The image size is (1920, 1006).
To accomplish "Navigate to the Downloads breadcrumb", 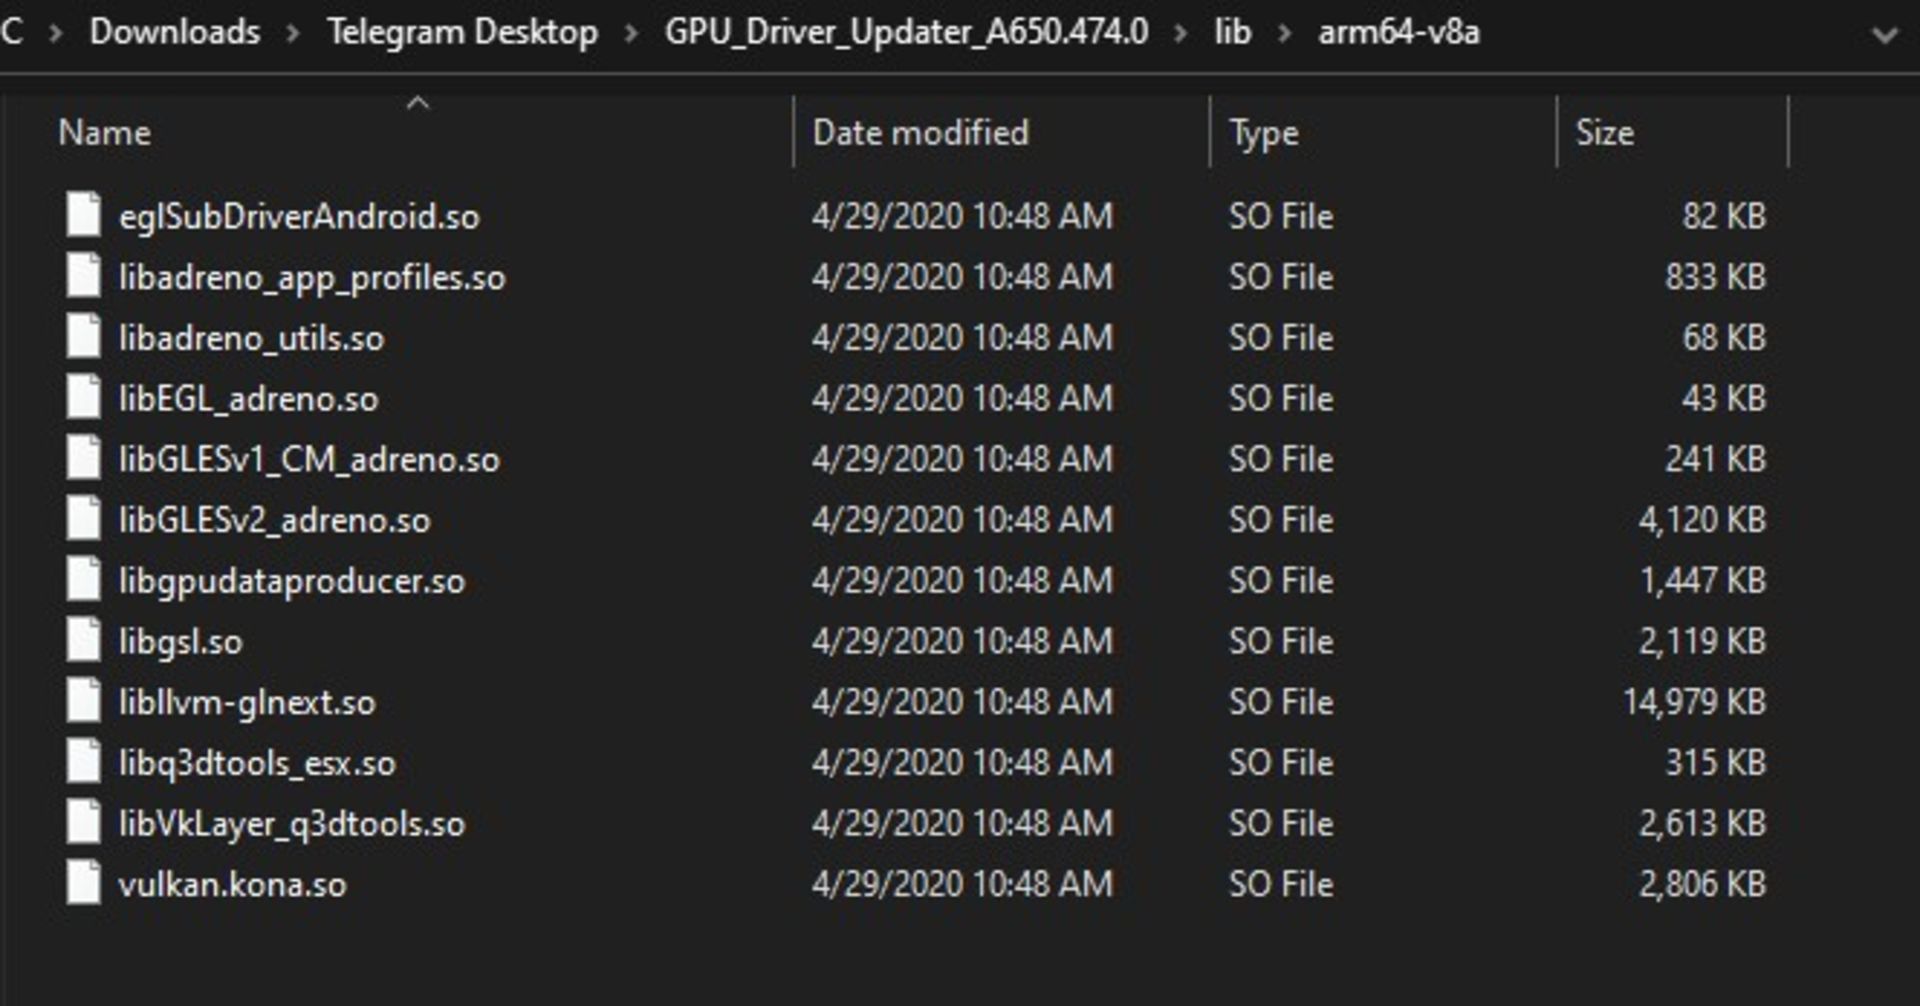I will click(172, 31).
